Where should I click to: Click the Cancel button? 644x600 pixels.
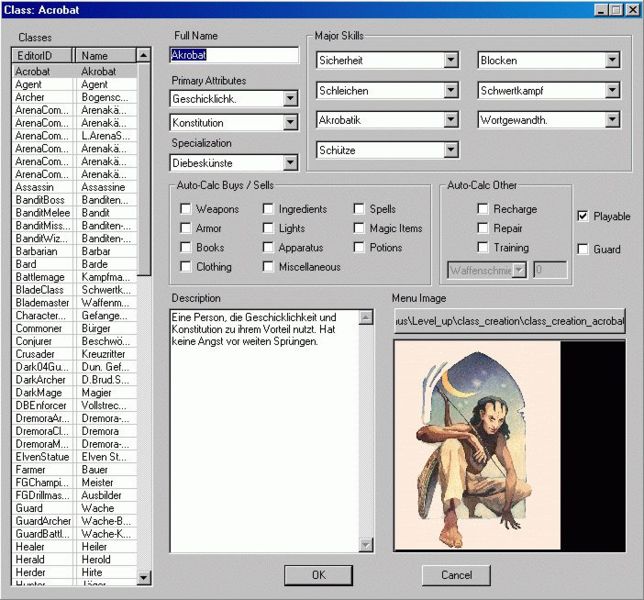(x=456, y=575)
